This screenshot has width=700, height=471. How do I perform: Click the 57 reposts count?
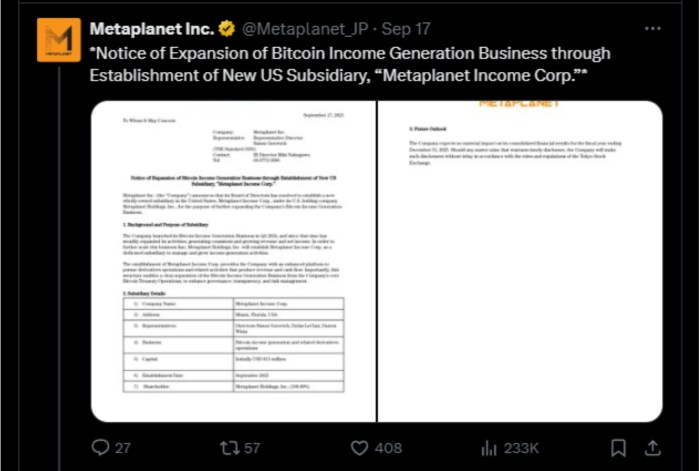click(252, 448)
